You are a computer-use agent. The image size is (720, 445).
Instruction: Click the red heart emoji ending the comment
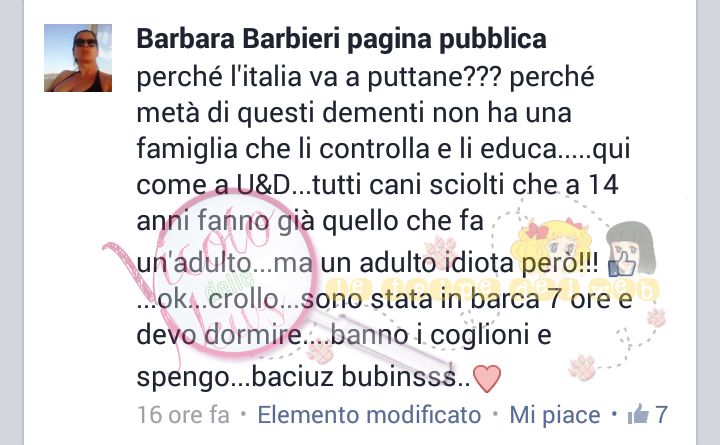pos(487,378)
